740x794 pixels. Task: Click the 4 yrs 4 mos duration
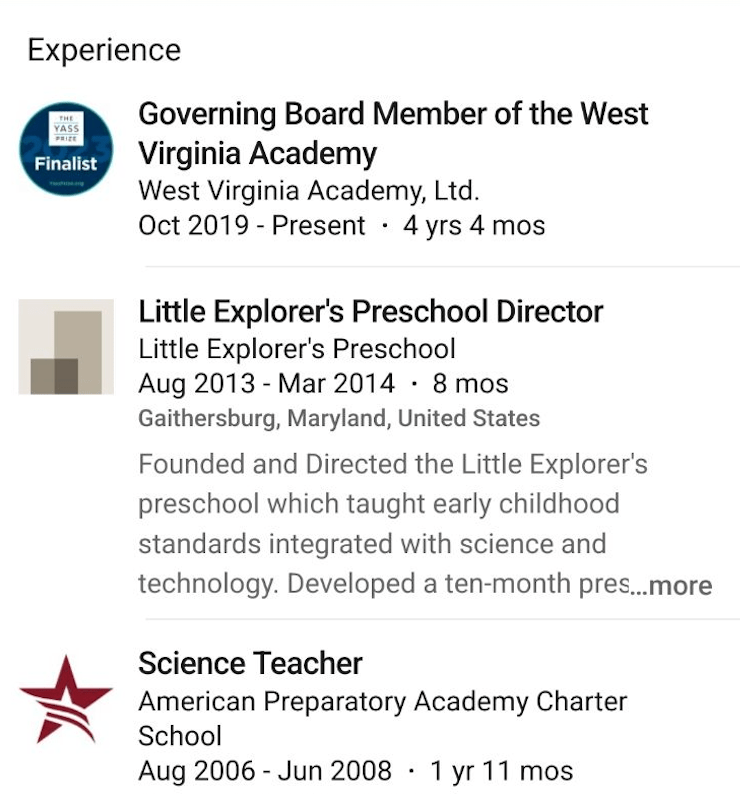click(x=474, y=226)
